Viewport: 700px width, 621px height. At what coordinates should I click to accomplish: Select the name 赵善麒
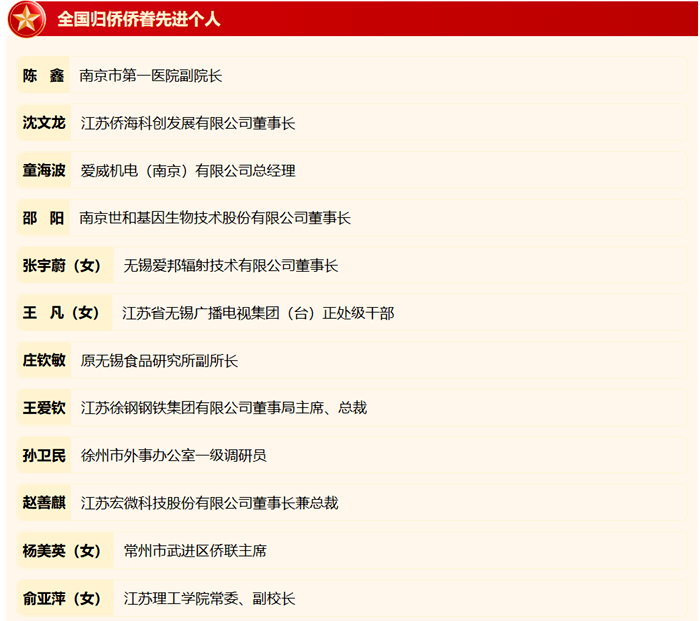click(x=43, y=502)
